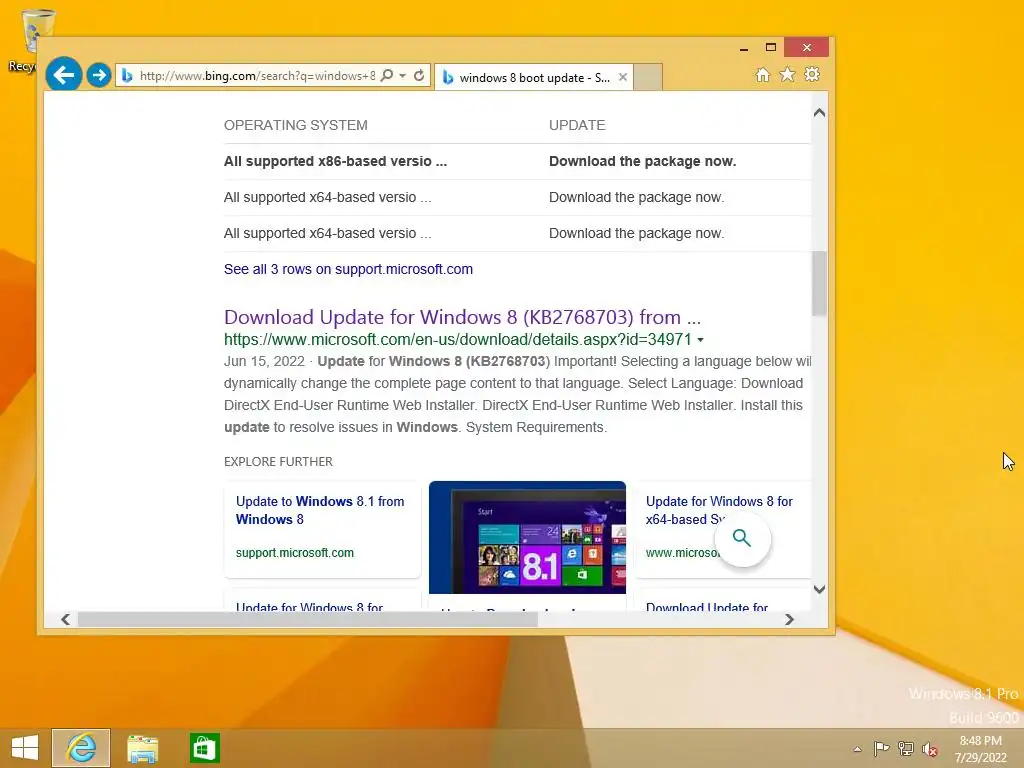Click the vertical scrollbar up arrow

819,113
